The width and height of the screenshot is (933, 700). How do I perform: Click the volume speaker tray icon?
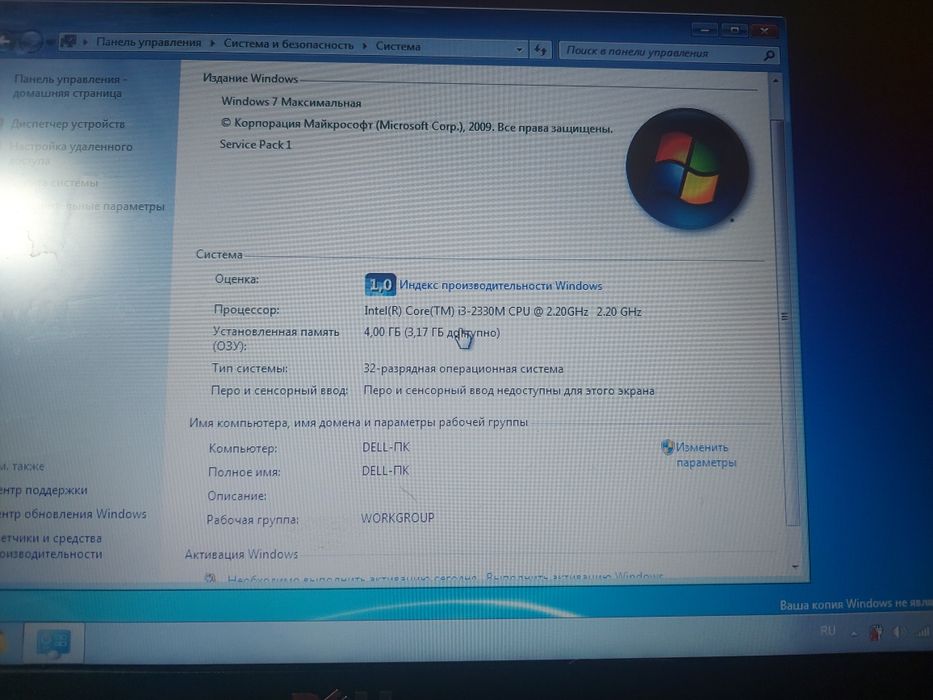pyautogui.click(x=898, y=633)
